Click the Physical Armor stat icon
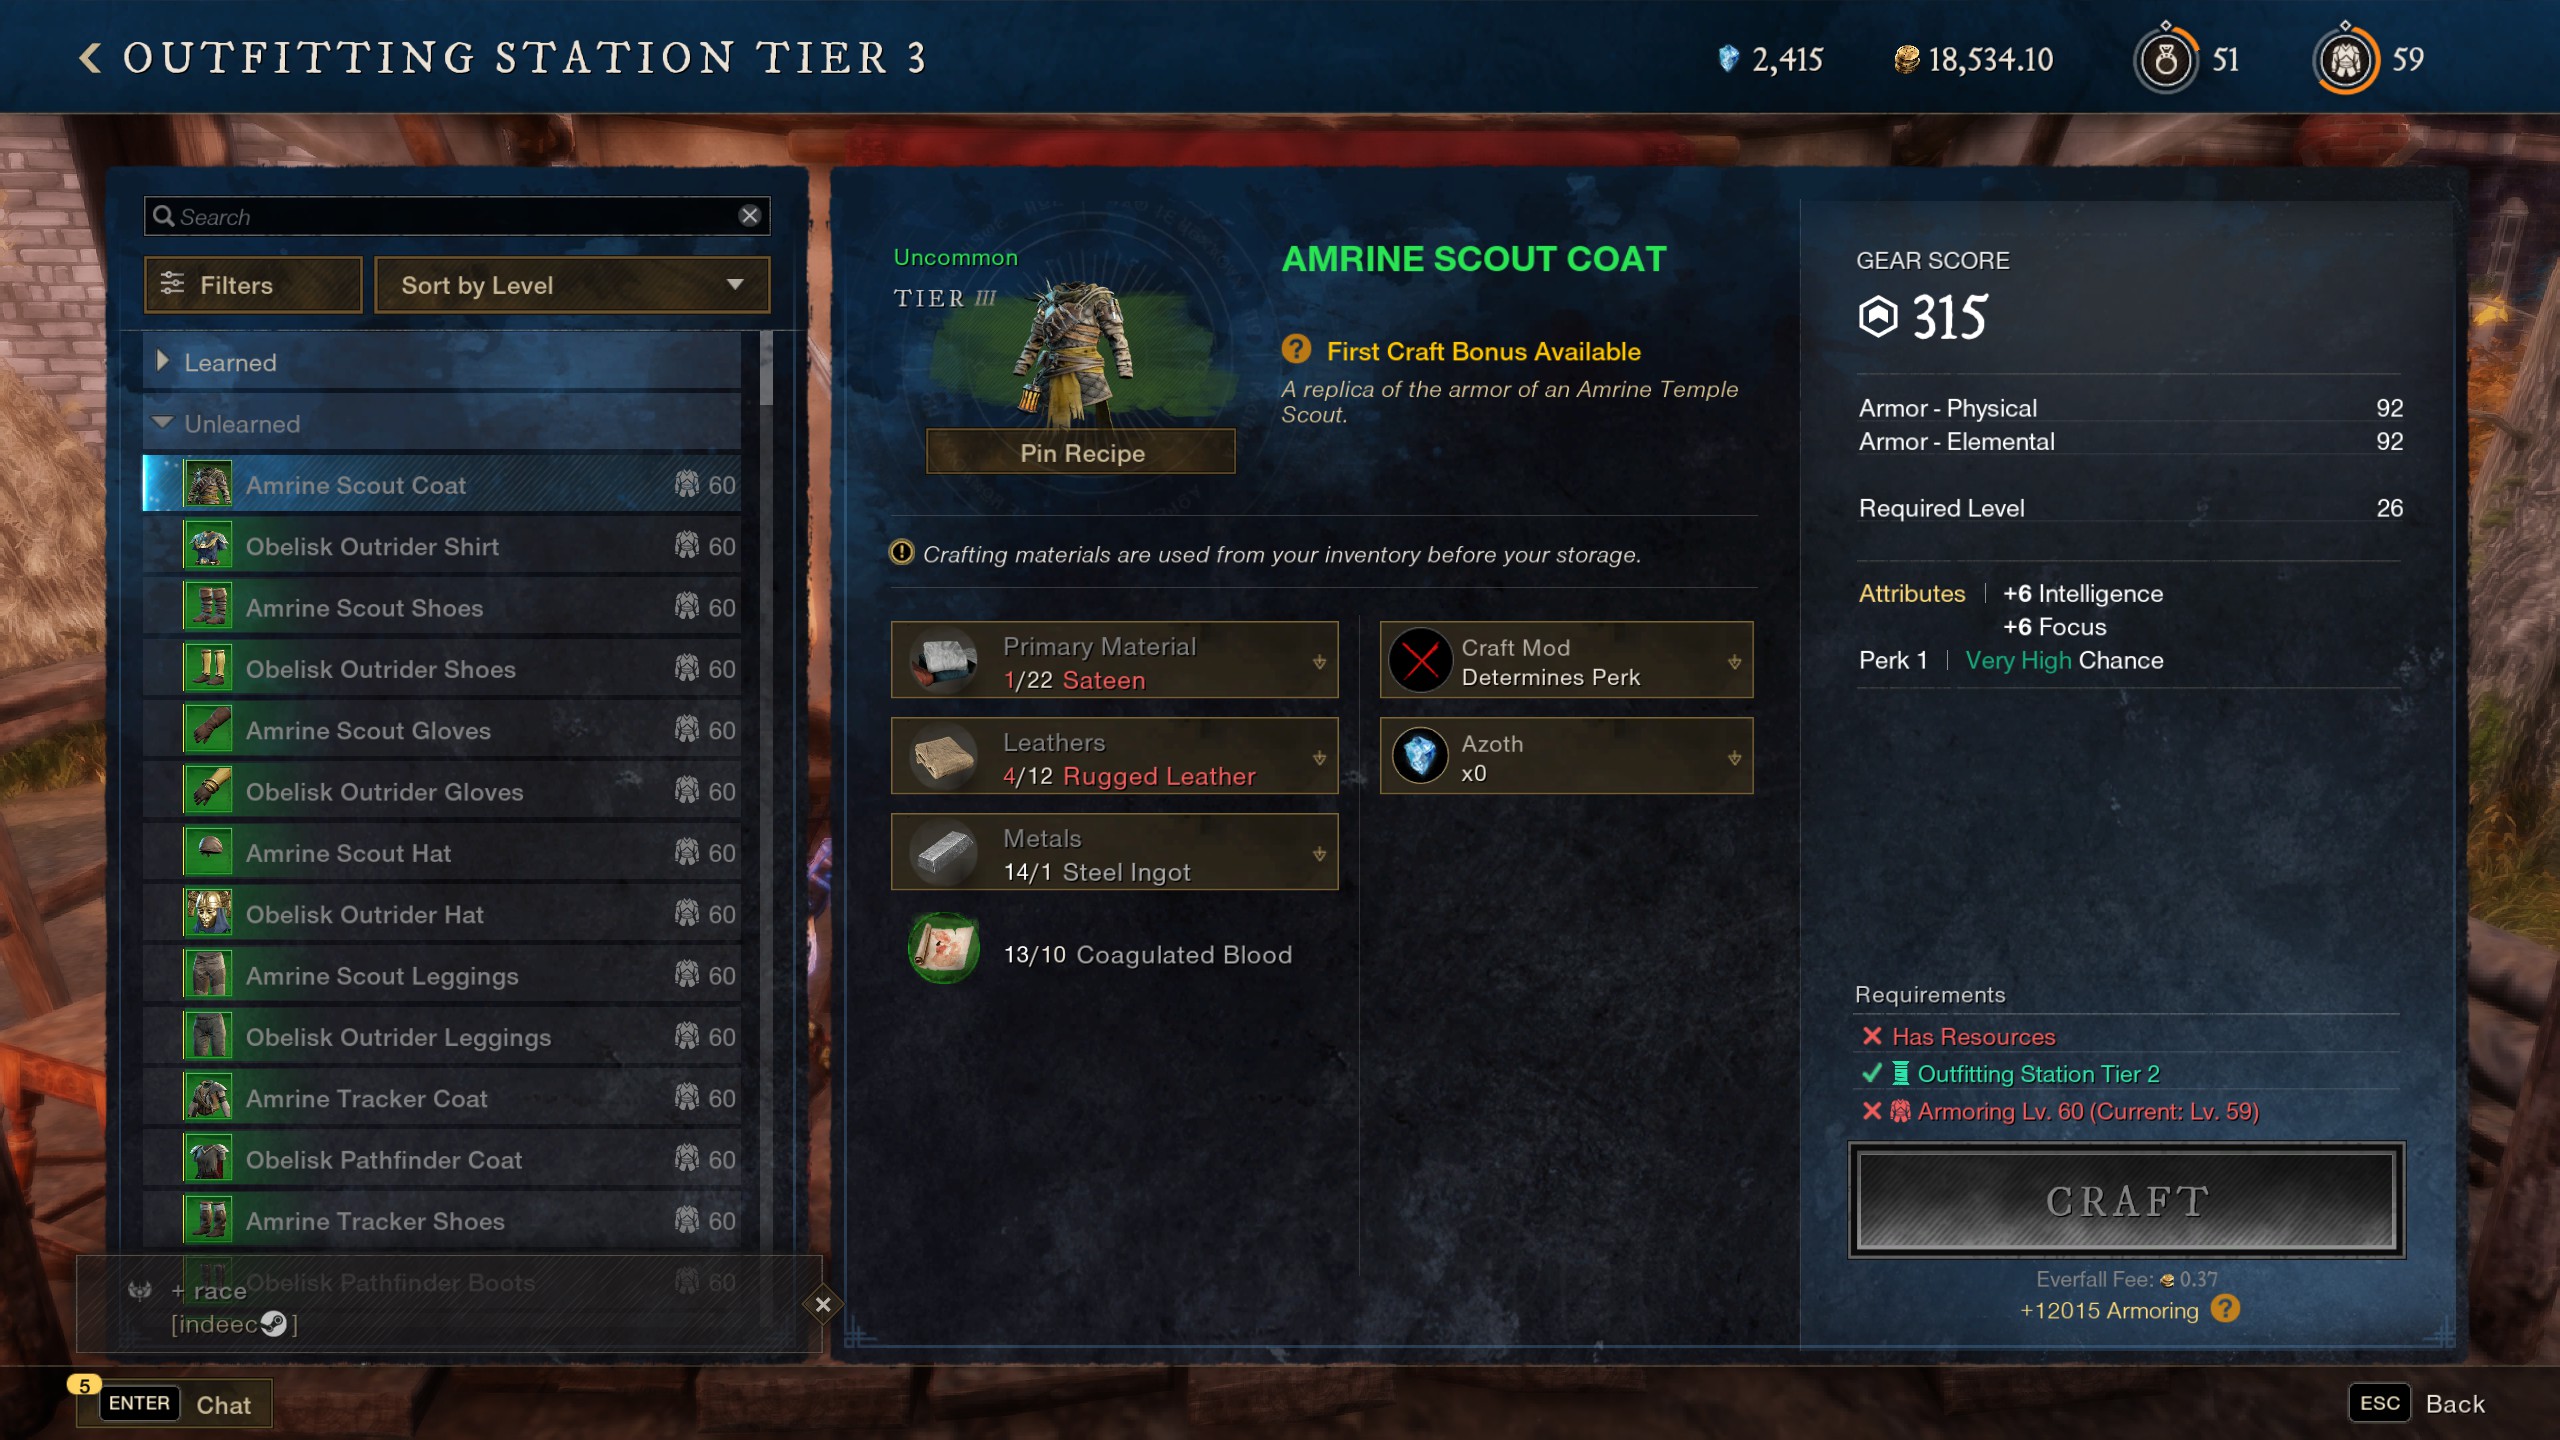 [x=1948, y=408]
